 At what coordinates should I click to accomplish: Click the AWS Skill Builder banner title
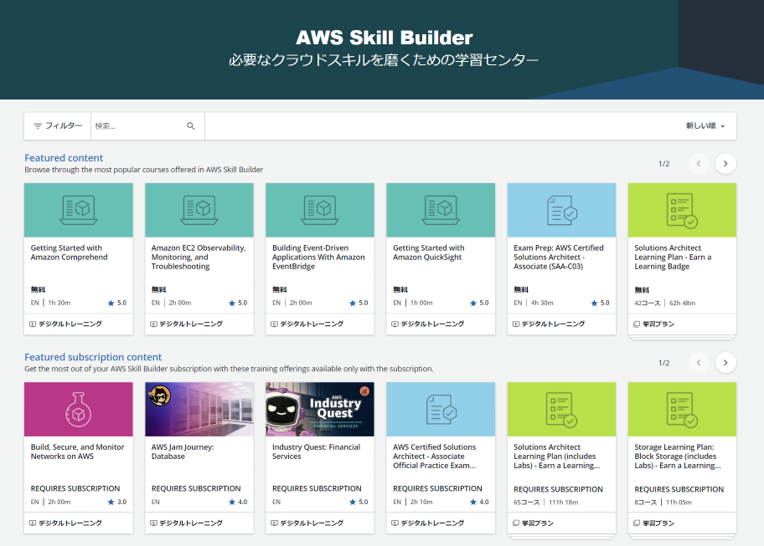[384, 38]
